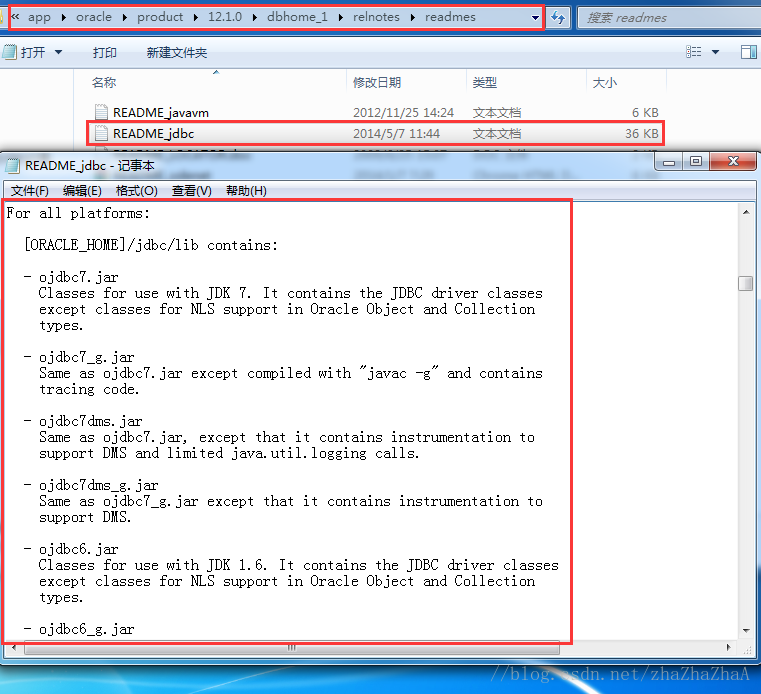Click the text 'ojdbc6.jar' in Notepad

pyautogui.click(x=79, y=549)
